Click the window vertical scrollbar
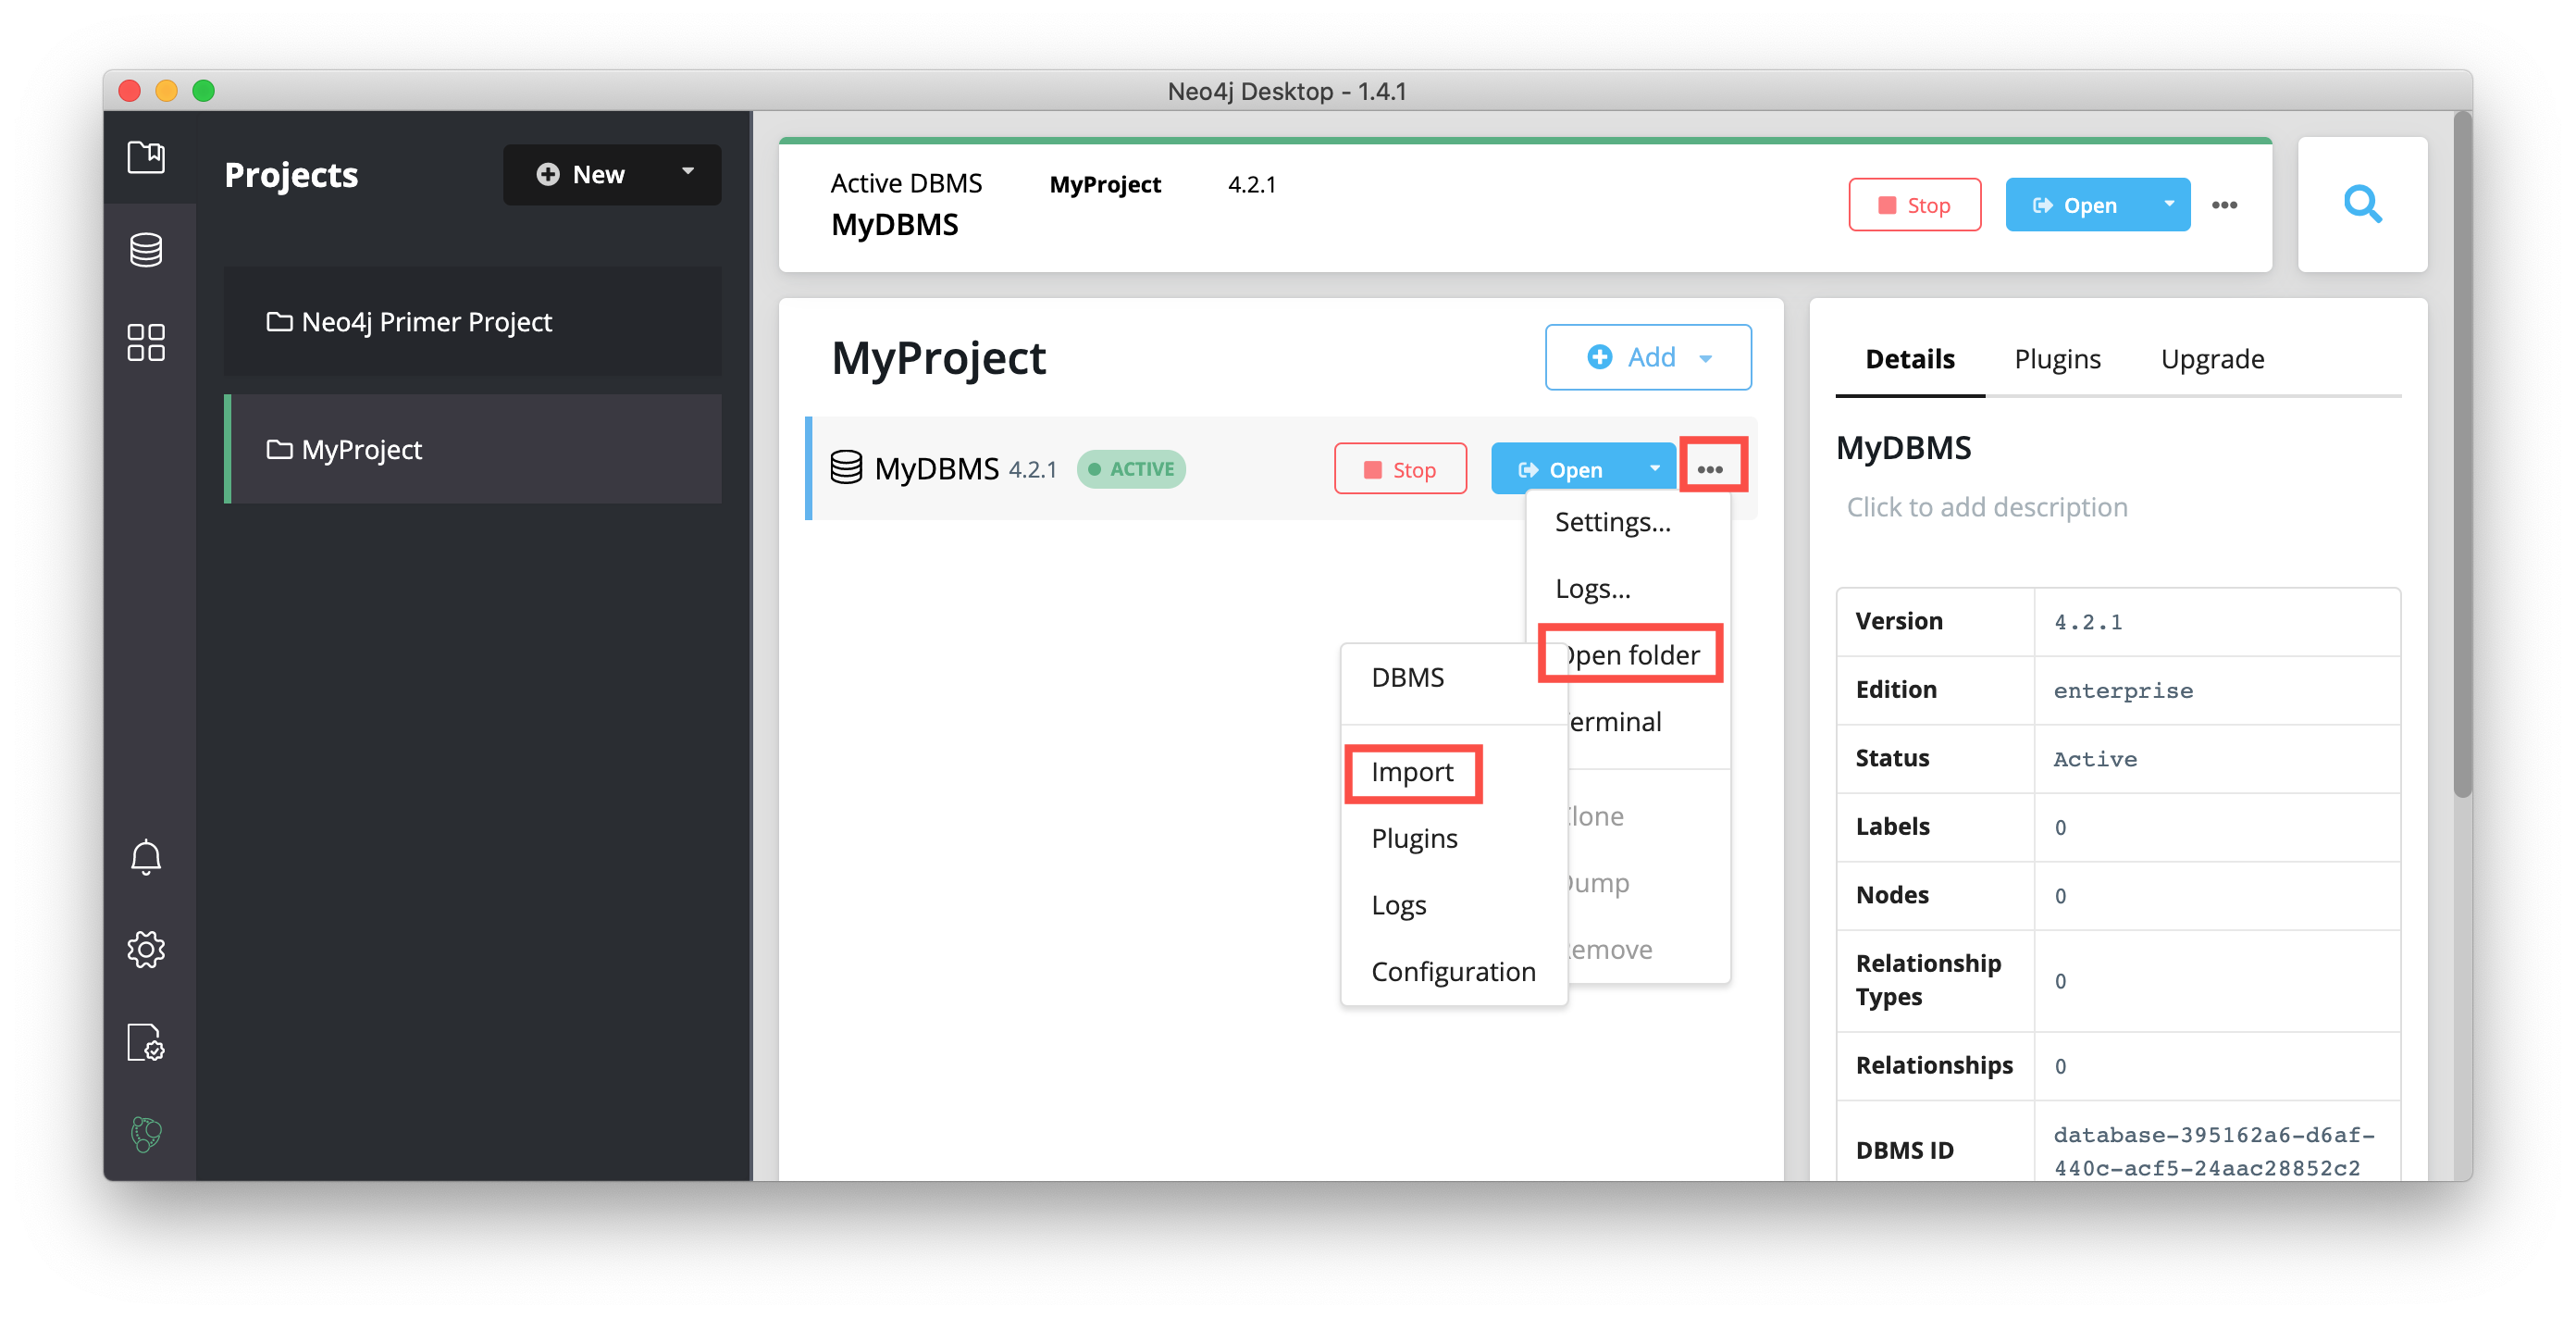The image size is (2576, 1318). pos(2462,455)
